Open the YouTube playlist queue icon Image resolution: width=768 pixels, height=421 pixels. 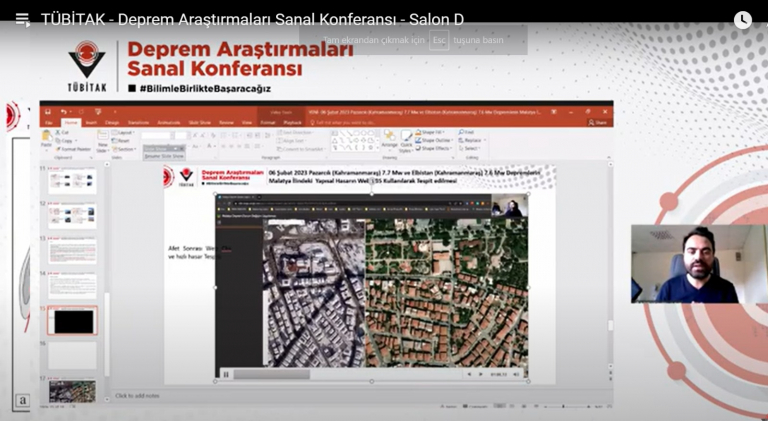click(x=22, y=19)
